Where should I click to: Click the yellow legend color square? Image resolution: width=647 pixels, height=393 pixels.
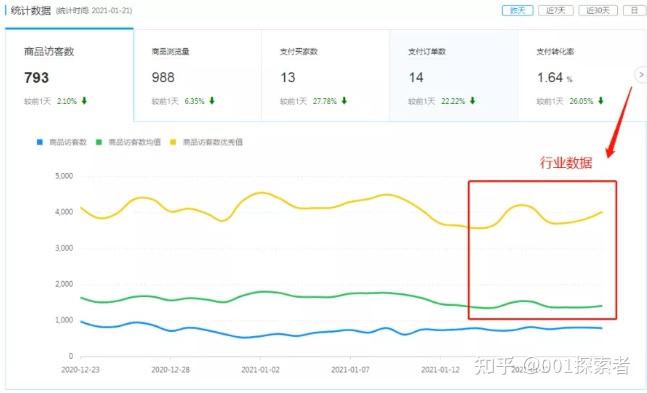coord(173,142)
